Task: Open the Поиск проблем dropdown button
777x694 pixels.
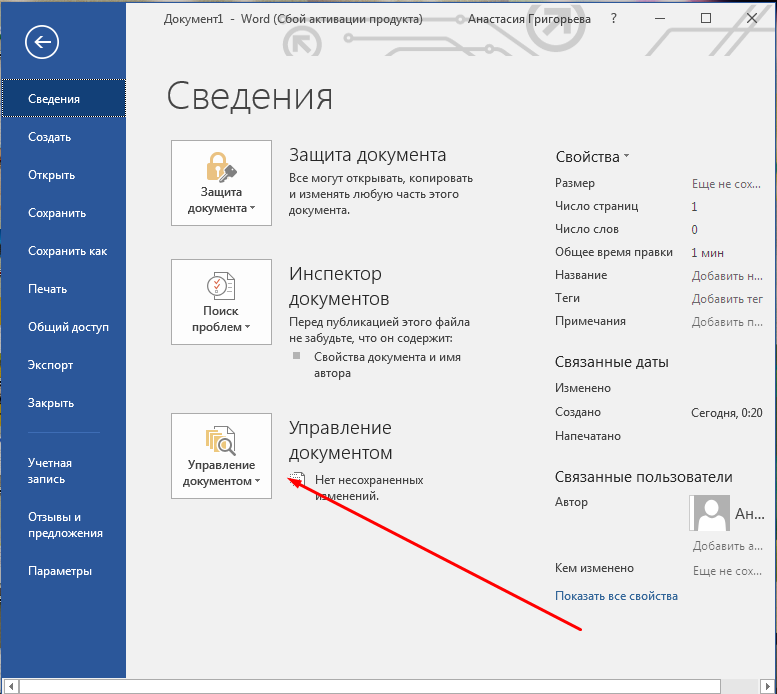Action: coord(222,302)
